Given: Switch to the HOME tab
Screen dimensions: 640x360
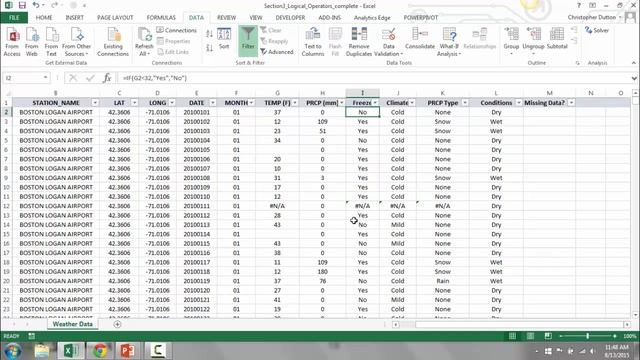Looking at the screenshot, I should pyautogui.click(x=44, y=18).
